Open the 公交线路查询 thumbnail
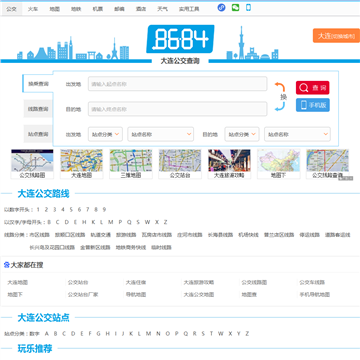This screenshot has height=360, width=360. pos(328,164)
